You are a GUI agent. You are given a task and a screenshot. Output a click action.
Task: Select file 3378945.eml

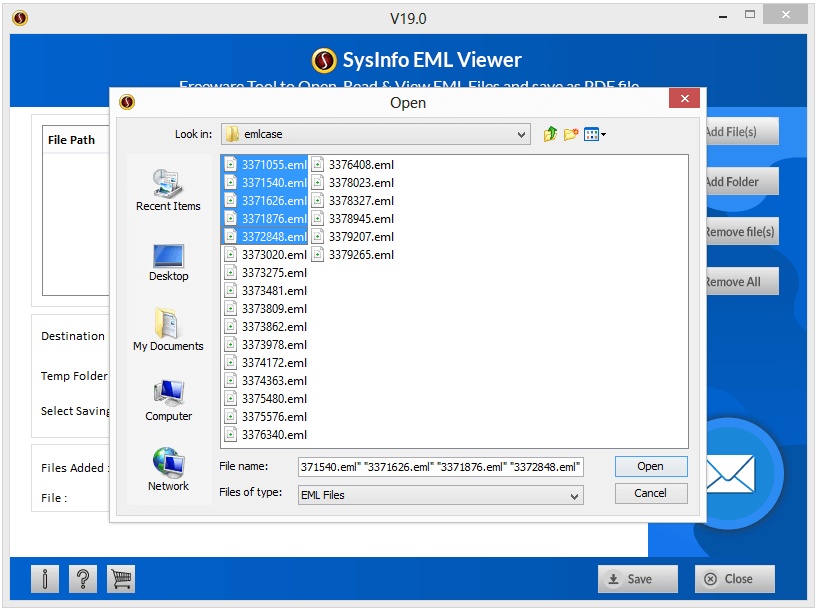(x=353, y=219)
